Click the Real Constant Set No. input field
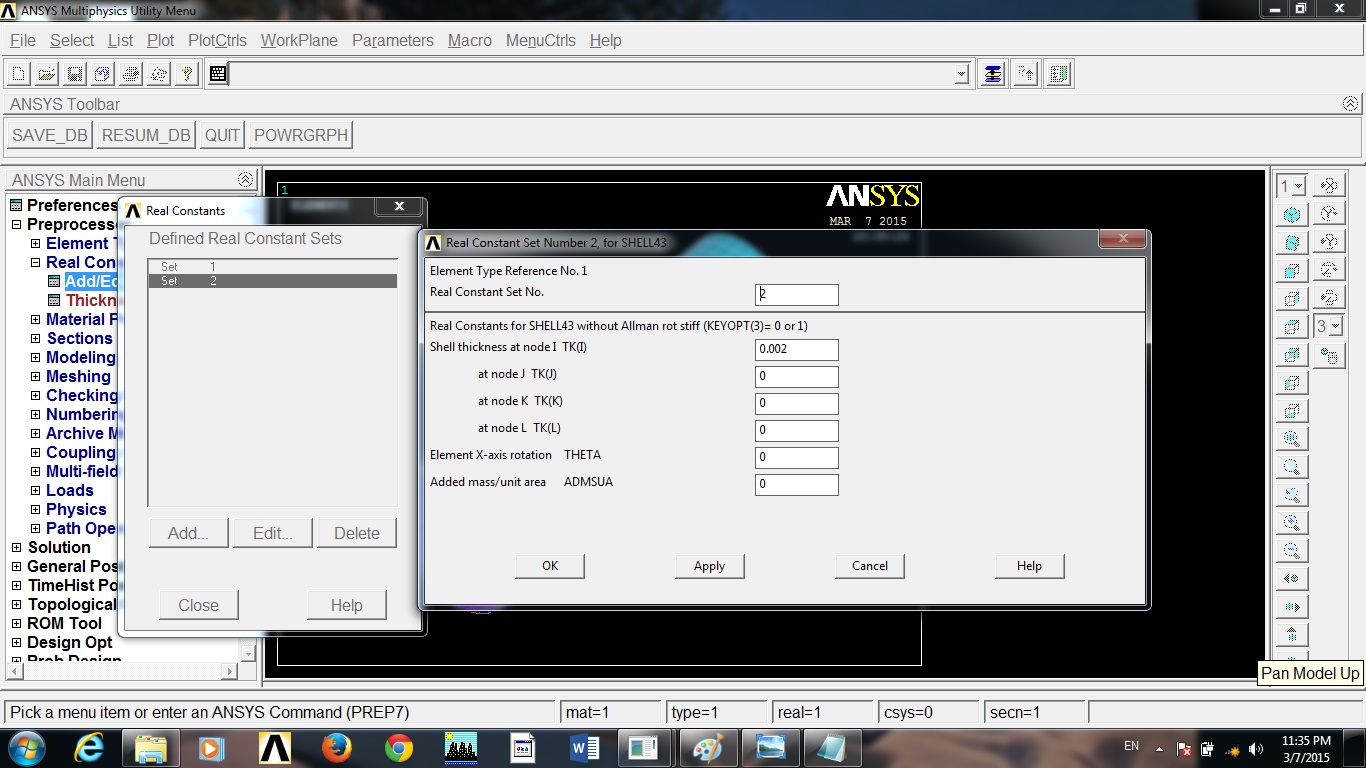Image resolution: width=1366 pixels, height=768 pixels. 797,295
